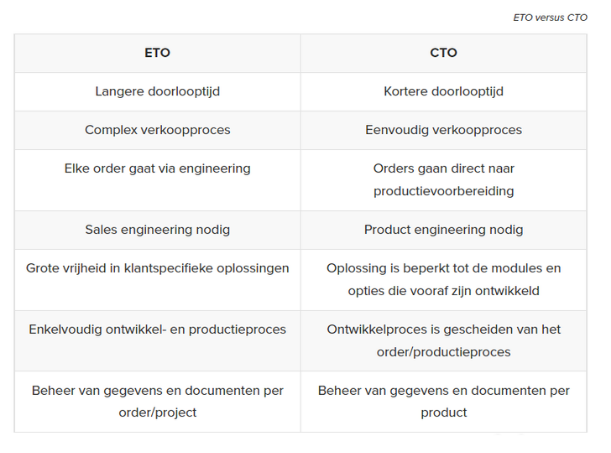Select the 'Product engineering nodig' cell
Viewport: 611px width, 453px height.
tap(443, 229)
